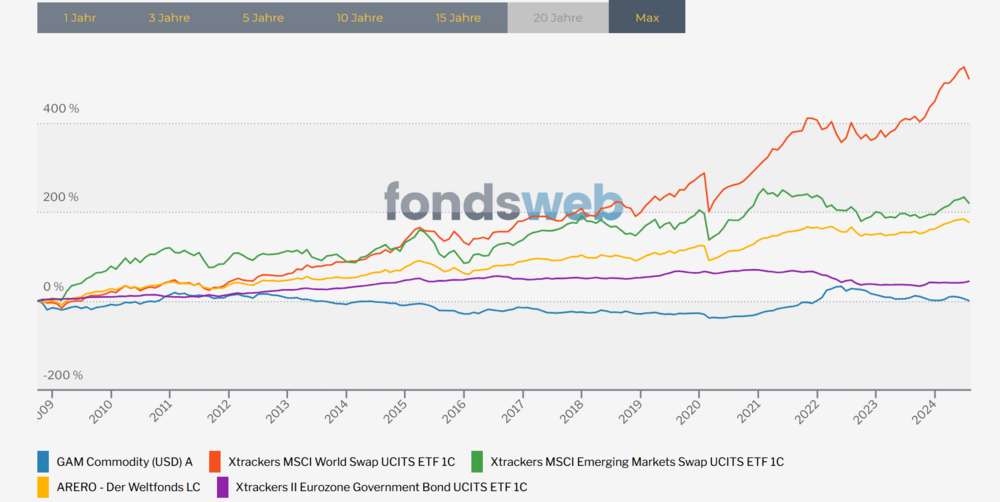The width and height of the screenshot is (1000, 502).
Task: Hide Xtrackers II Eurozone Government Bond label
Action: click(381, 486)
